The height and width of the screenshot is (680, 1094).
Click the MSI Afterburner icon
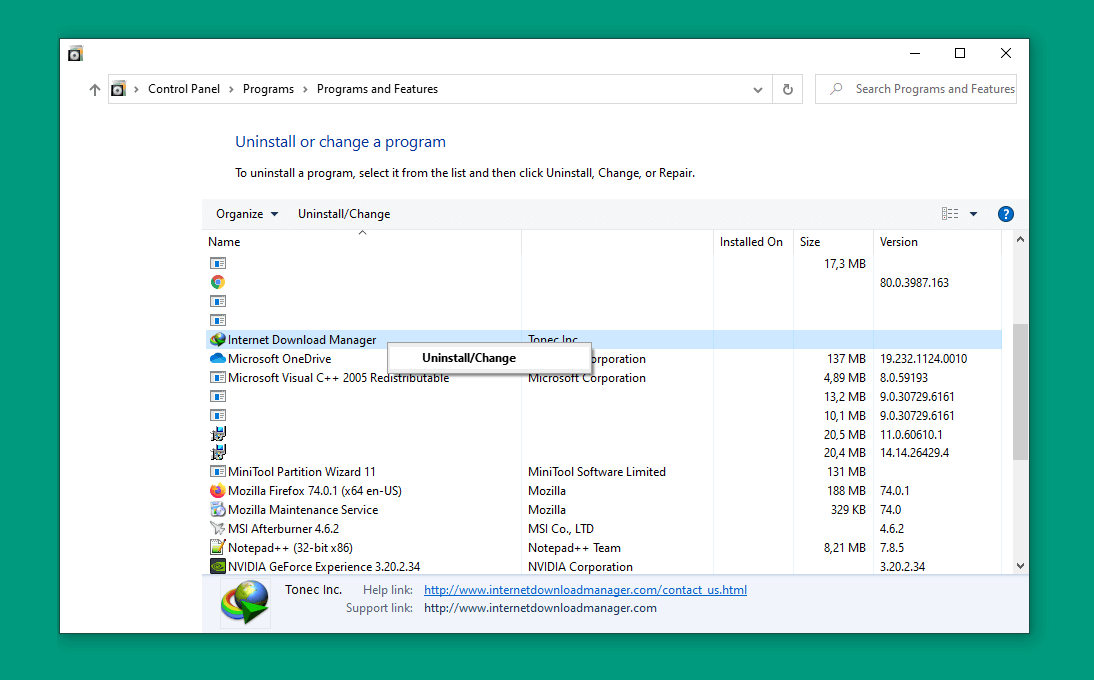coord(218,528)
